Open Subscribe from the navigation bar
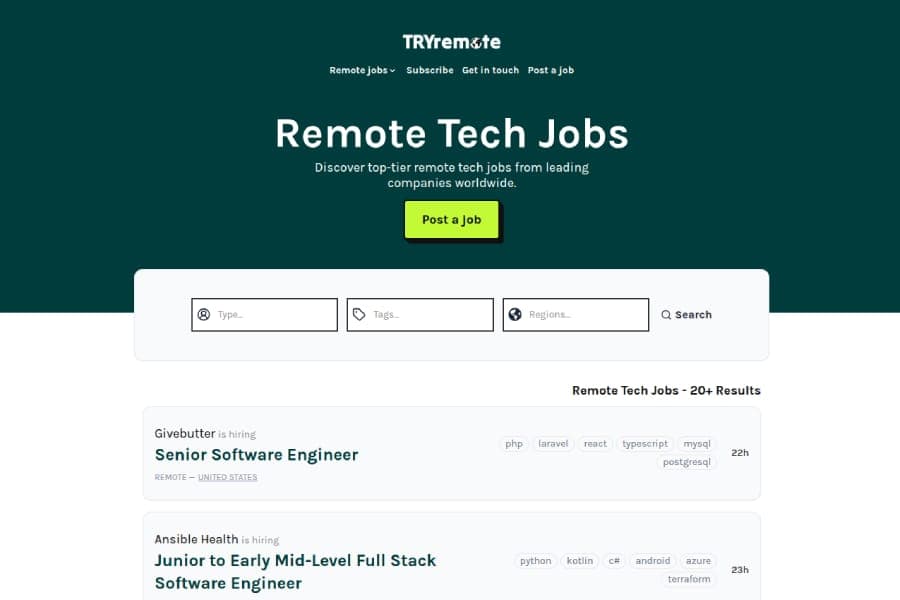 tap(430, 70)
